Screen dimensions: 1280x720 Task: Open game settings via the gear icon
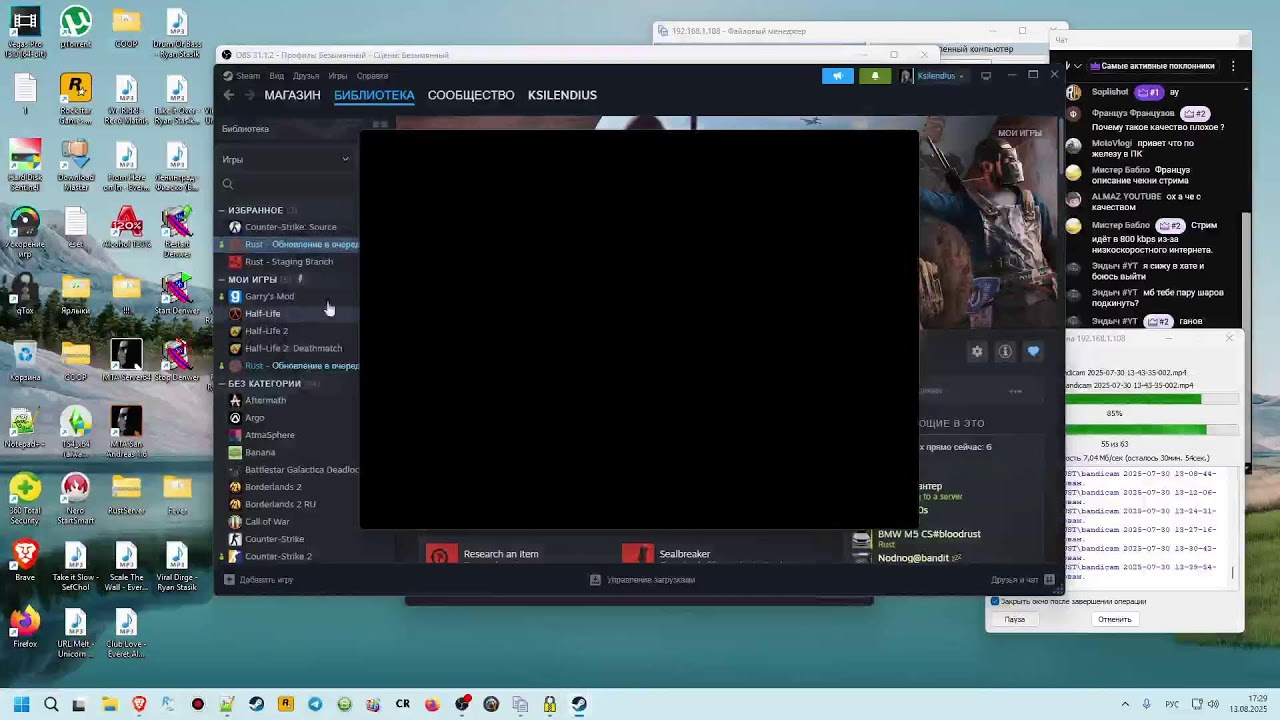[977, 351]
